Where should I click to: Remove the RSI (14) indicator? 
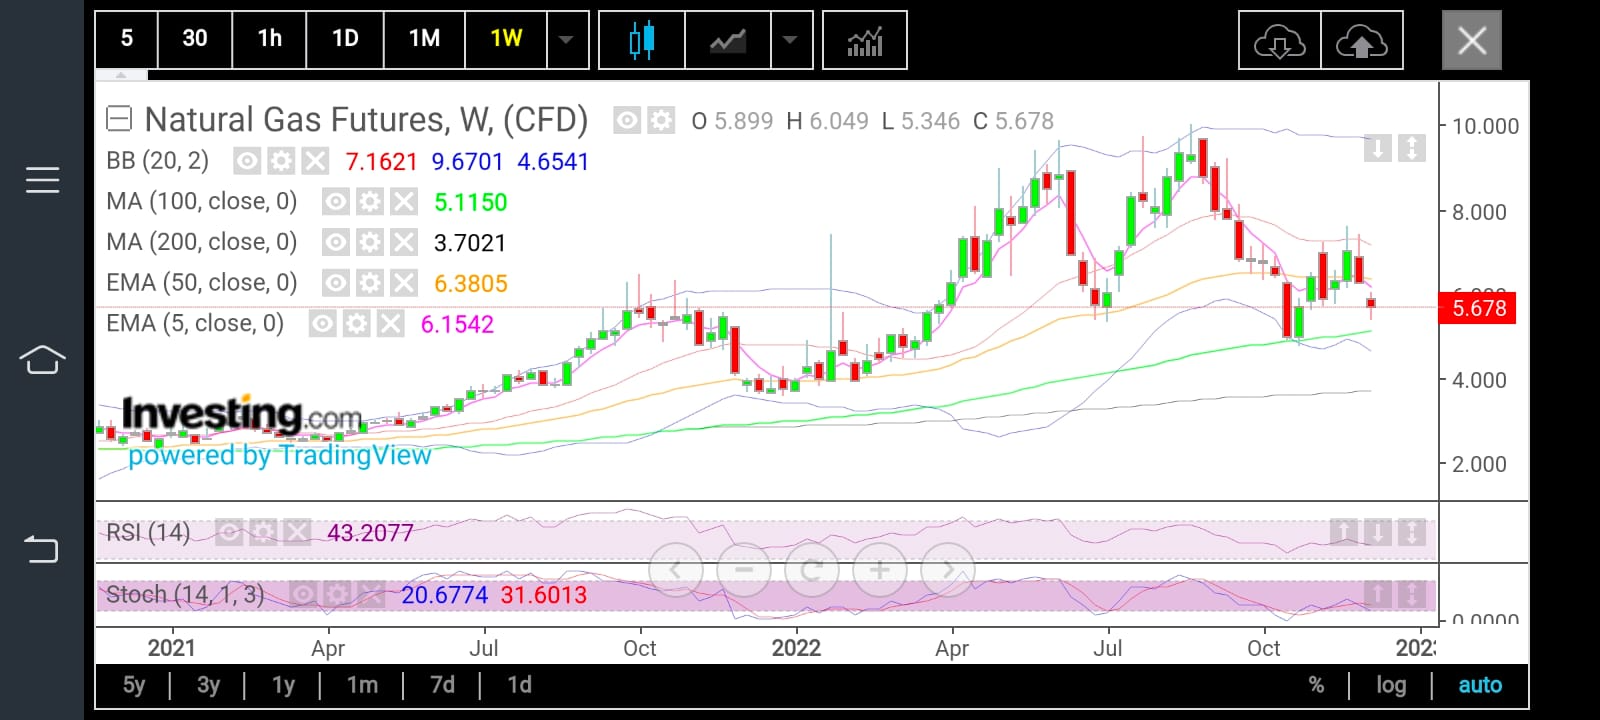(297, 532)
